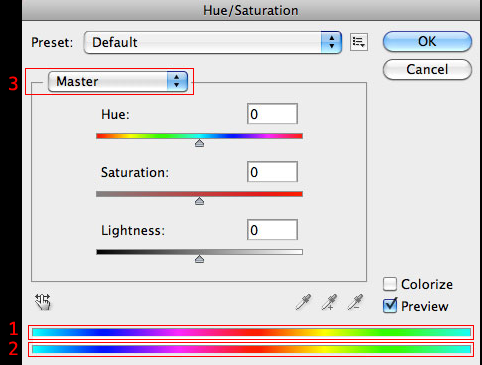
Task: Click the Cancel button
Action: (427, 69)
